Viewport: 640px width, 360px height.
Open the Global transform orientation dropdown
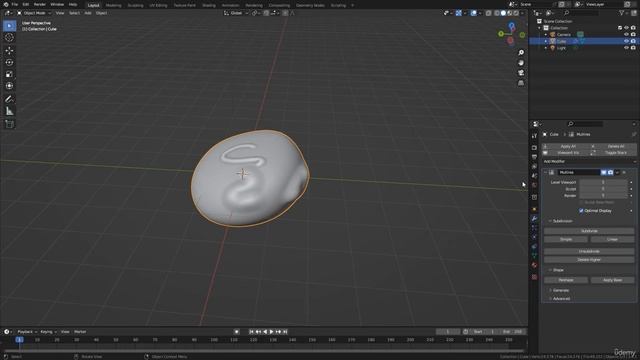(236, 13)
